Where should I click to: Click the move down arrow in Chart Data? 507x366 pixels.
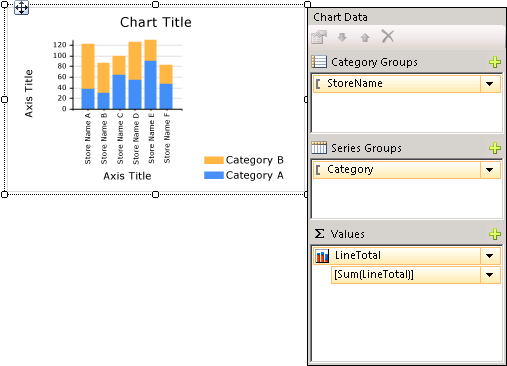(x=342, y=37)
